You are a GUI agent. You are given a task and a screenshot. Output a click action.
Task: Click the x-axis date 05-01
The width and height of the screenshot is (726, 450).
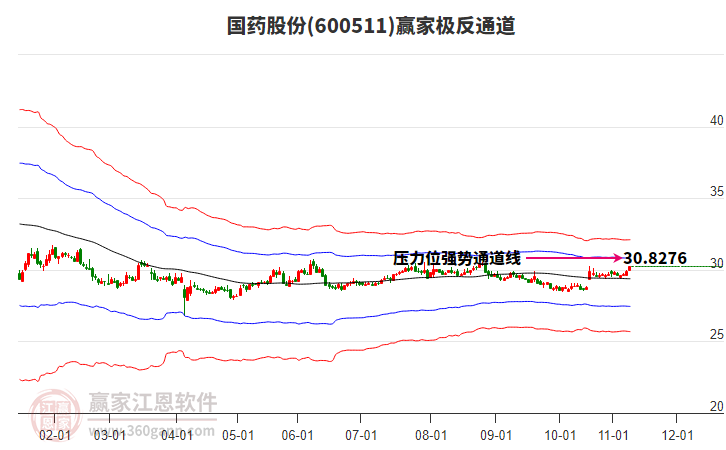coord(238,435)
